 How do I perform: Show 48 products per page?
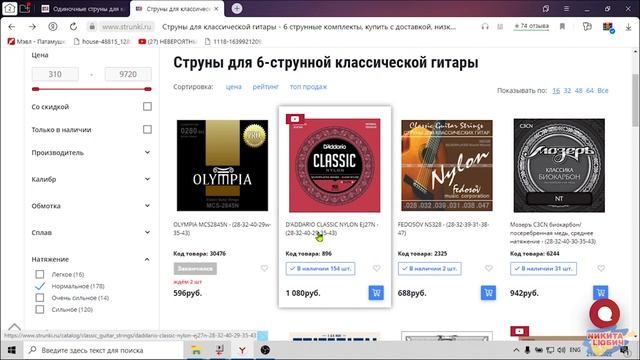(x=578, y=91)
